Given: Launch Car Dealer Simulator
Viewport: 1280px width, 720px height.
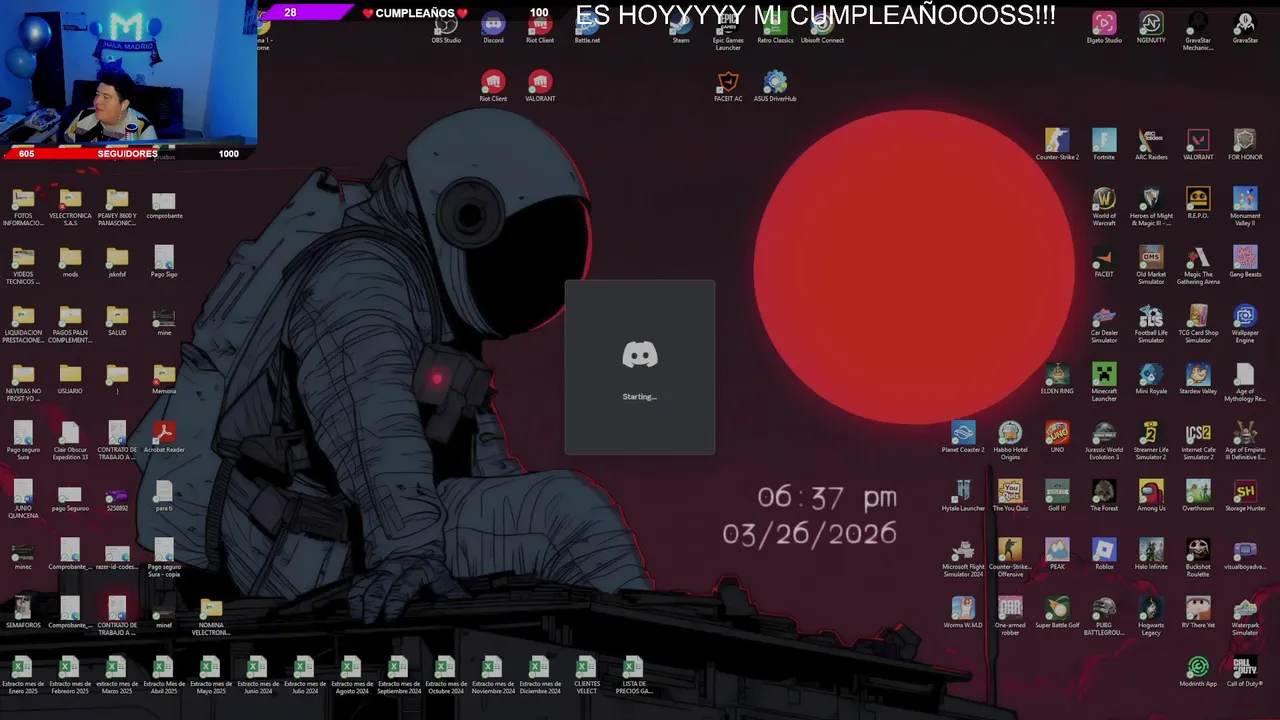Looking at the screenshot, I should pos(1104,322).
